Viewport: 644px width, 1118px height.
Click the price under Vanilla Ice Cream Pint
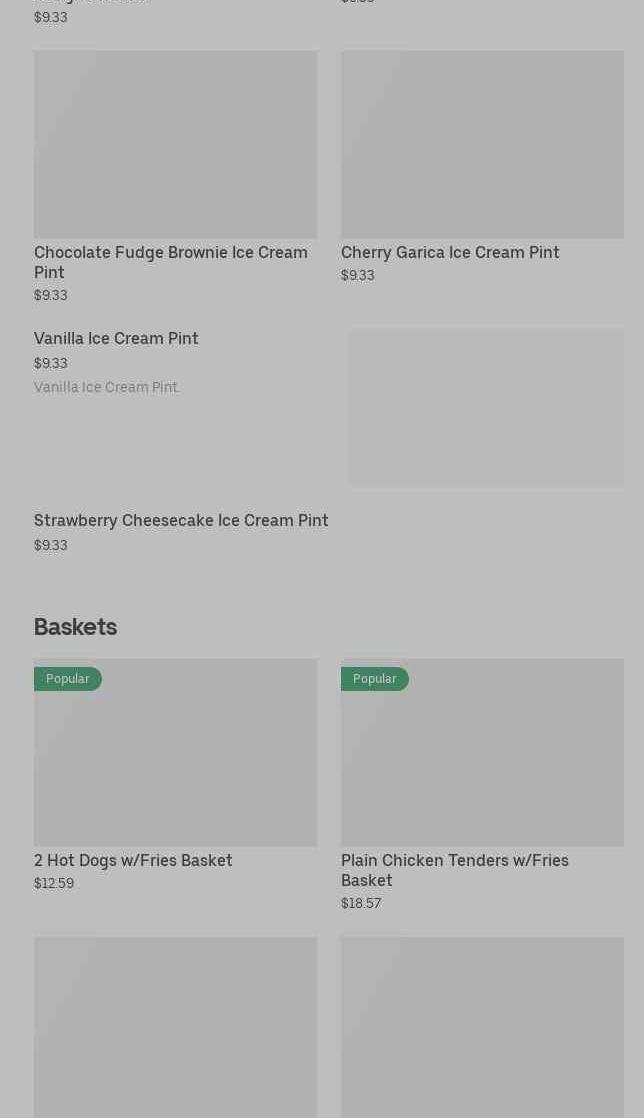pyautogui.click(x=51, y=363)
